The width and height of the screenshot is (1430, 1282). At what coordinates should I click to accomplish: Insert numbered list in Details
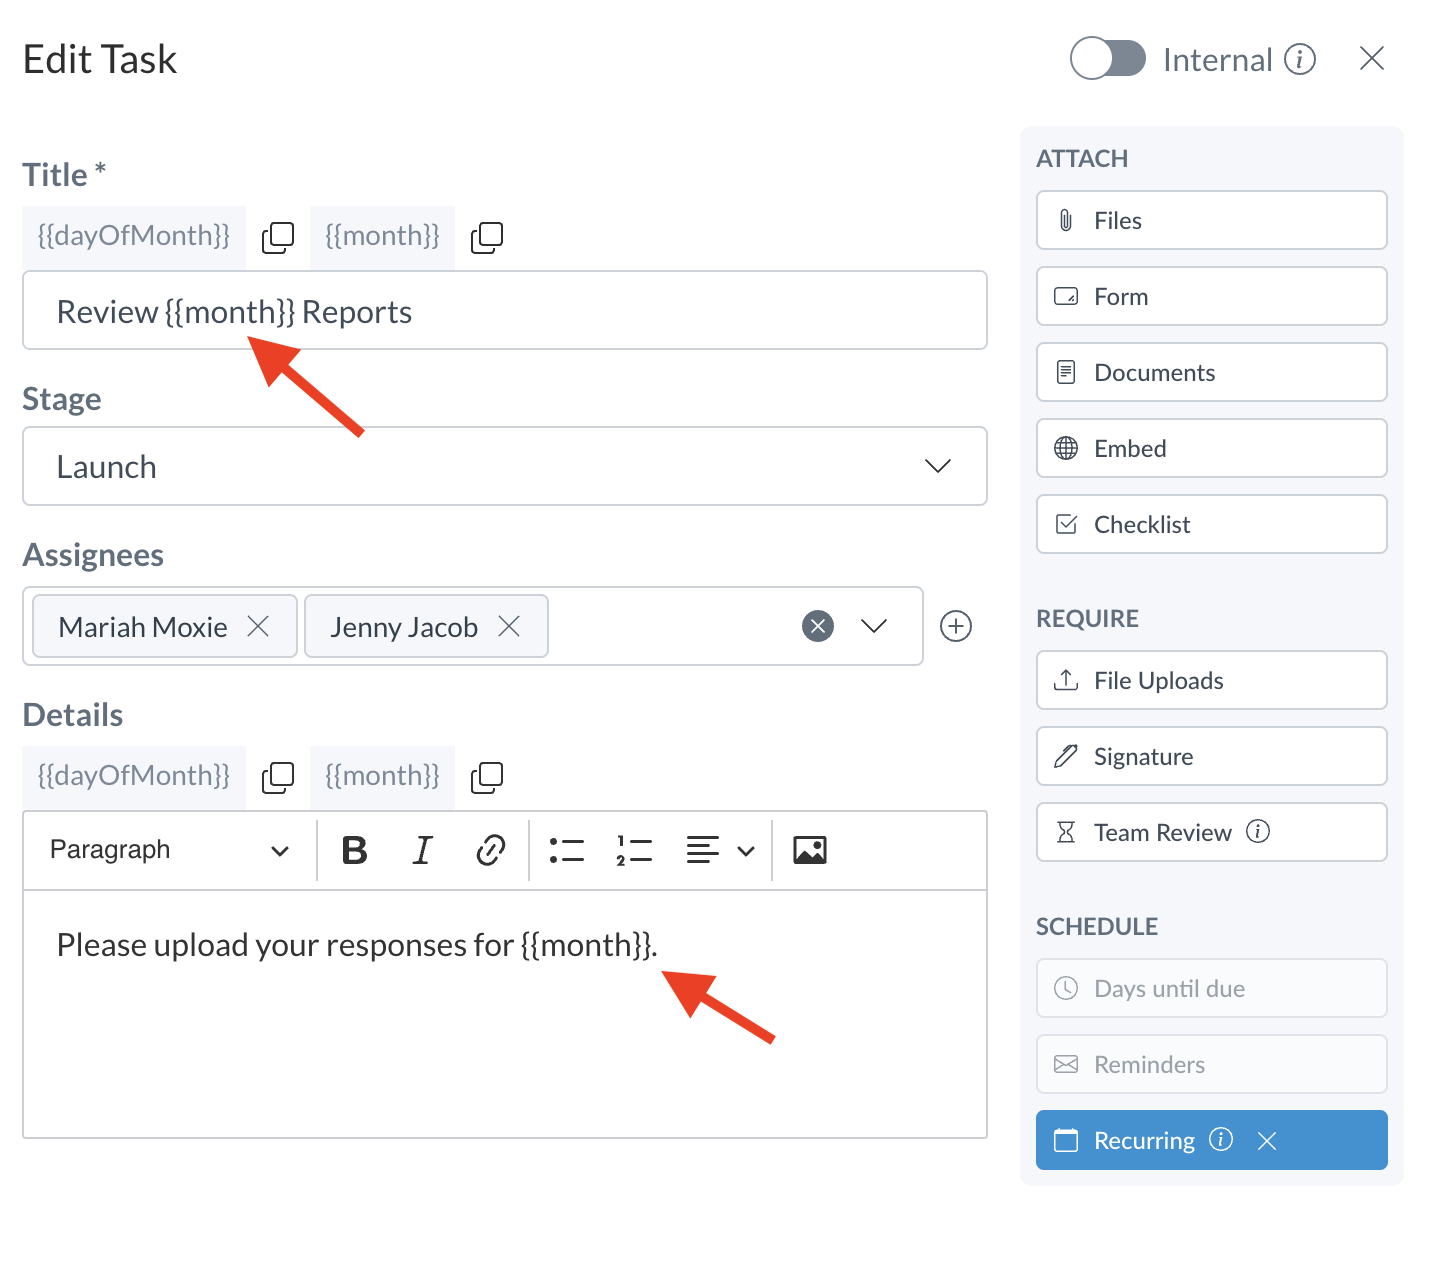(x=634, y=850)
